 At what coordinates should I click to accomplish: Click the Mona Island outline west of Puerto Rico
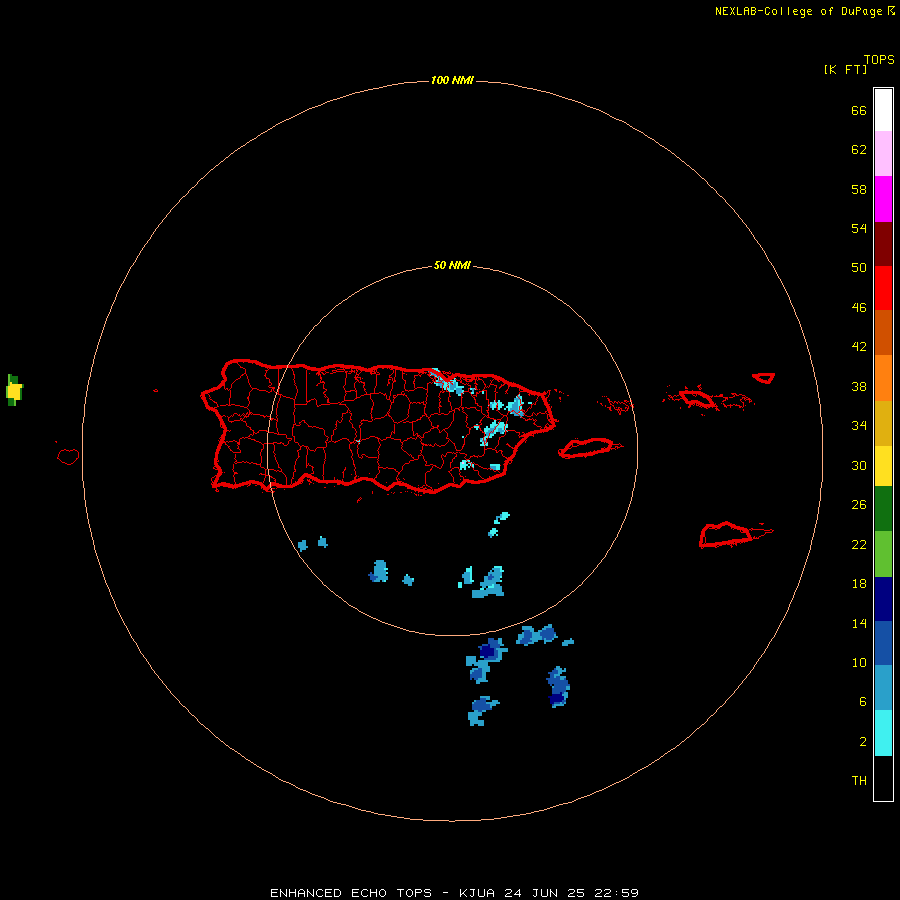tap(68, 456)
